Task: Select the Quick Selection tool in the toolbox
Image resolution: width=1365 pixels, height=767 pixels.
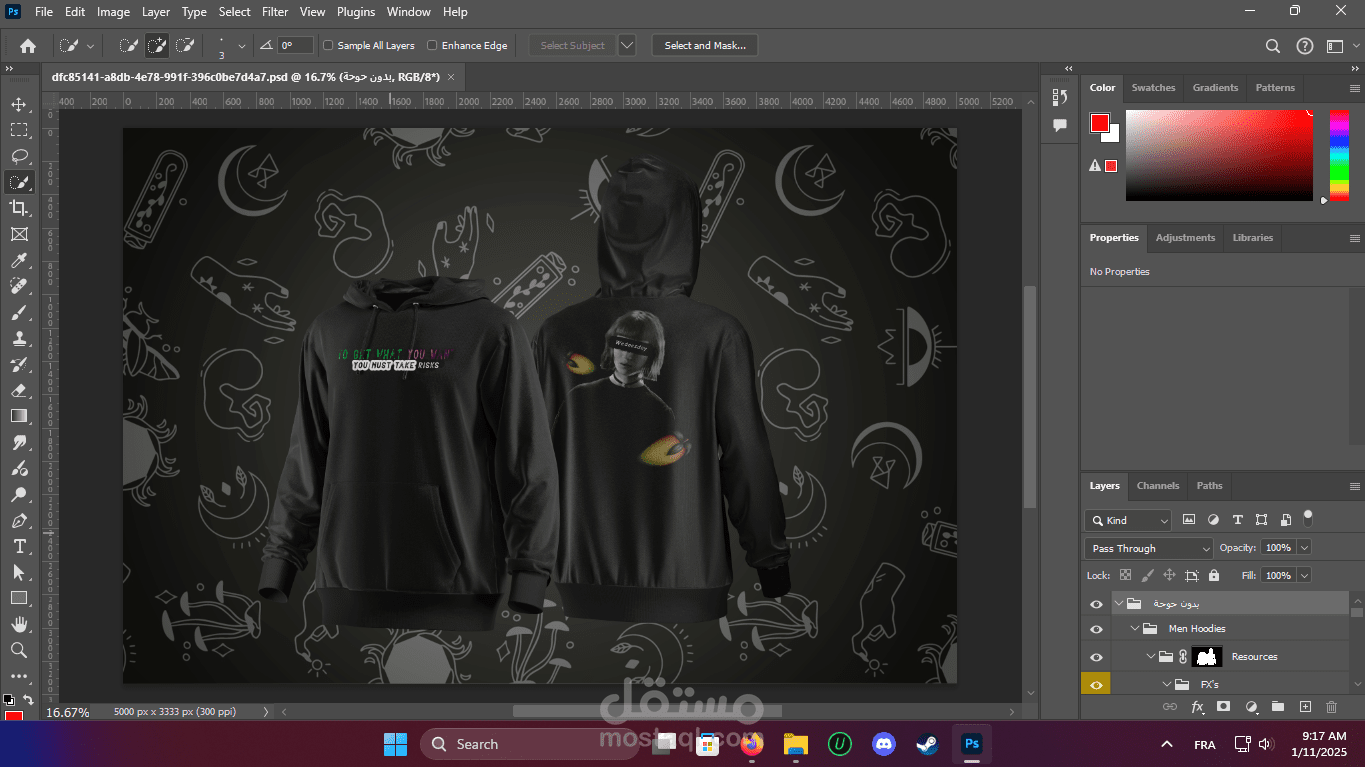Action: (x=19, y=182)
